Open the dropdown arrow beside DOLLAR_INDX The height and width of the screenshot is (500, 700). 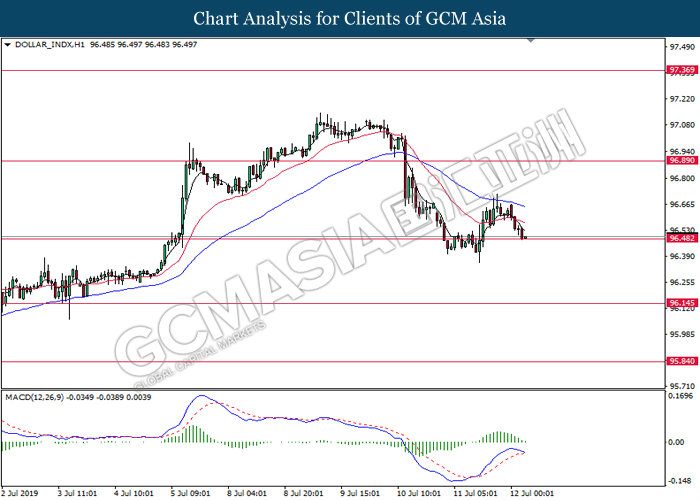point(7,45)
